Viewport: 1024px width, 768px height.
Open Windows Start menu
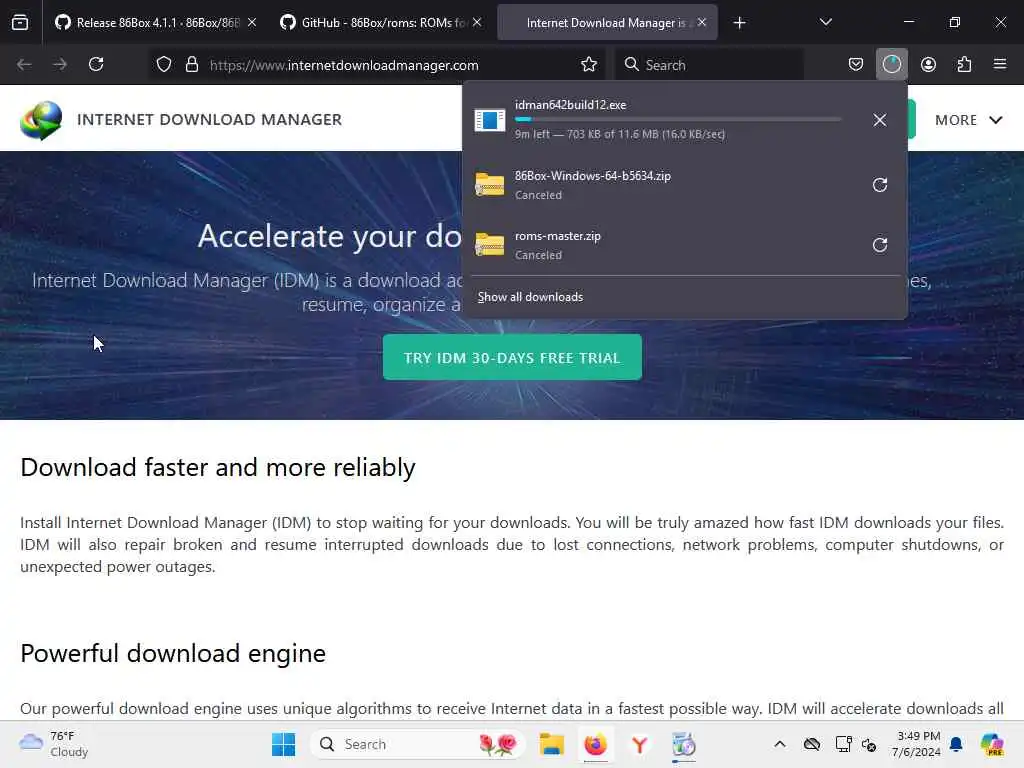click(283, 744)
